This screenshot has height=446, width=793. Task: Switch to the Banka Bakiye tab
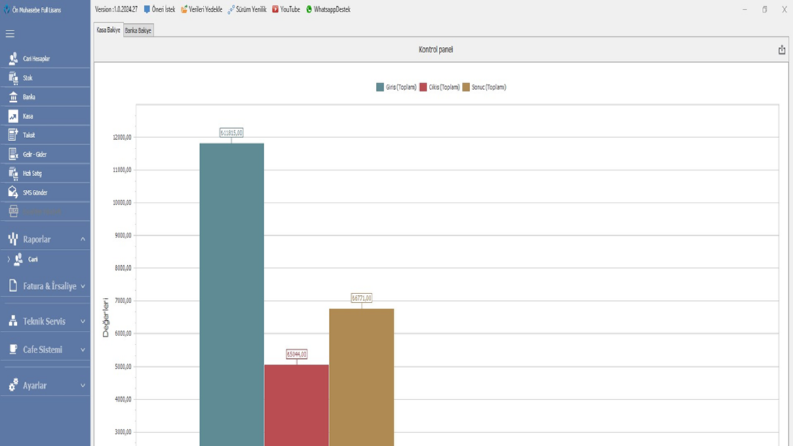point(138,30)
